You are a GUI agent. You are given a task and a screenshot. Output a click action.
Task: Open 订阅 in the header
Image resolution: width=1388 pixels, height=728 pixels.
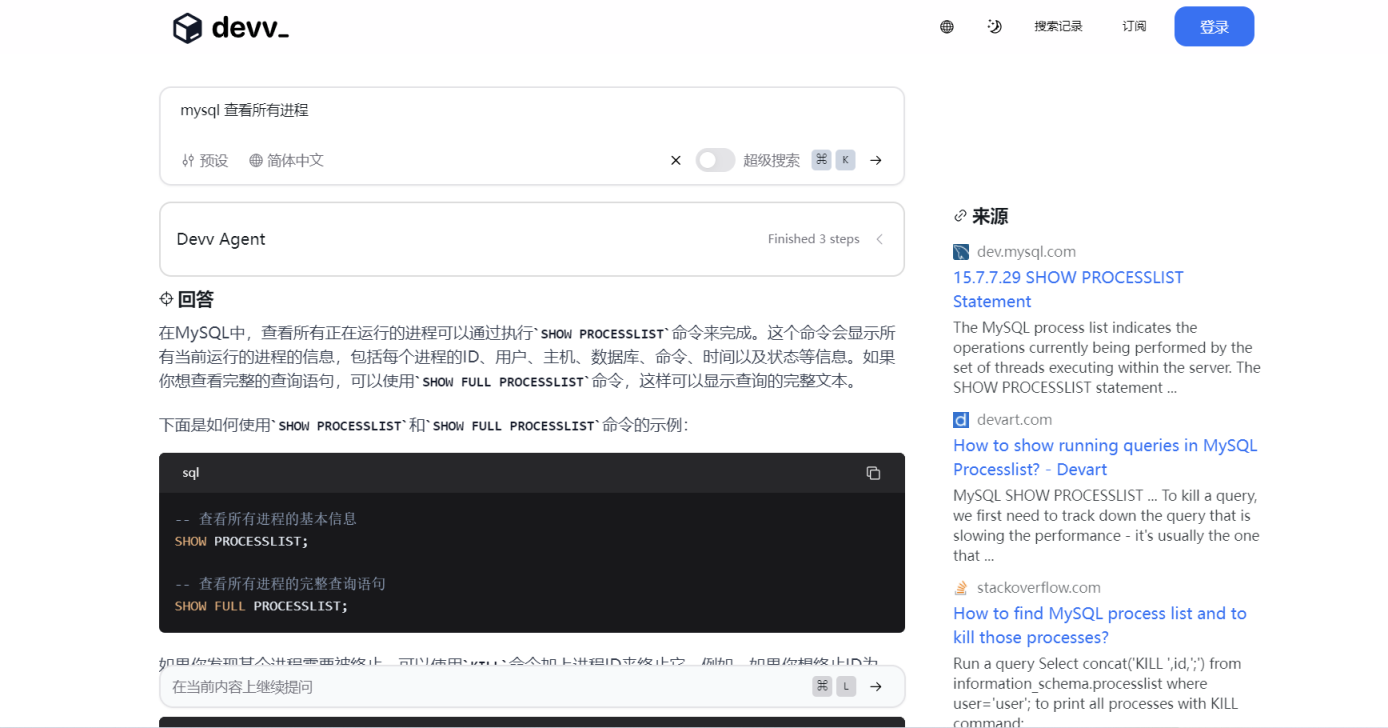[1134, 27]
